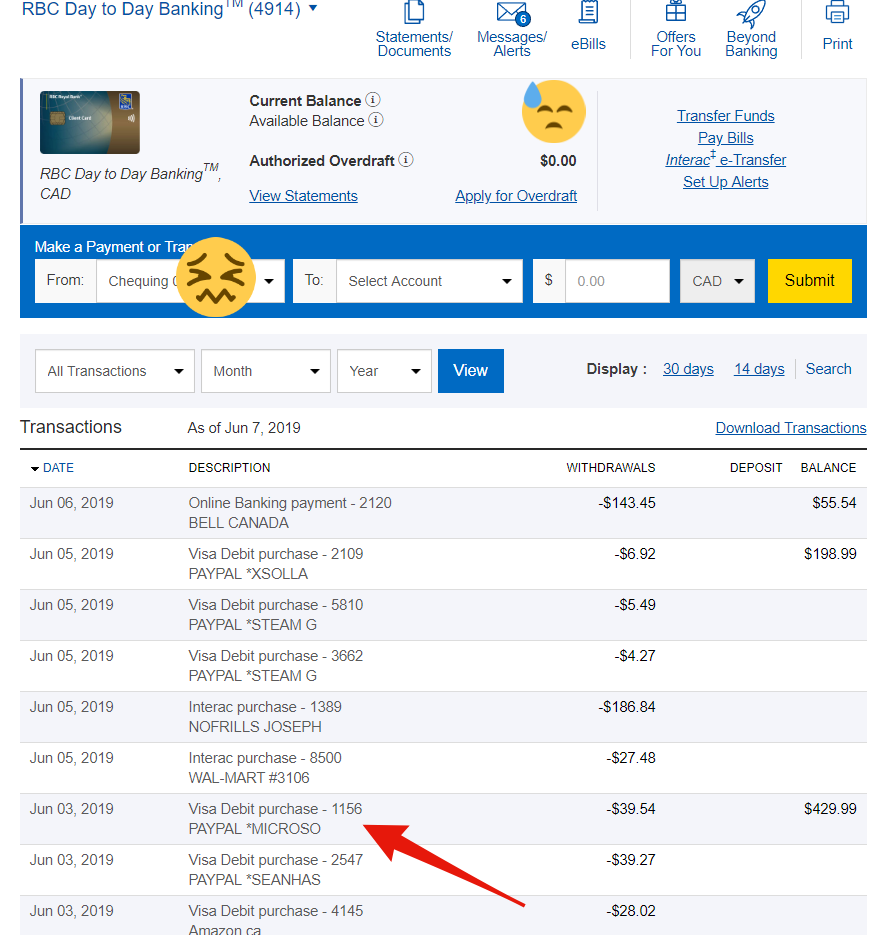This screenshot has height=935, width=887.
Task: Open the Year dropdown
Action: 384,371
